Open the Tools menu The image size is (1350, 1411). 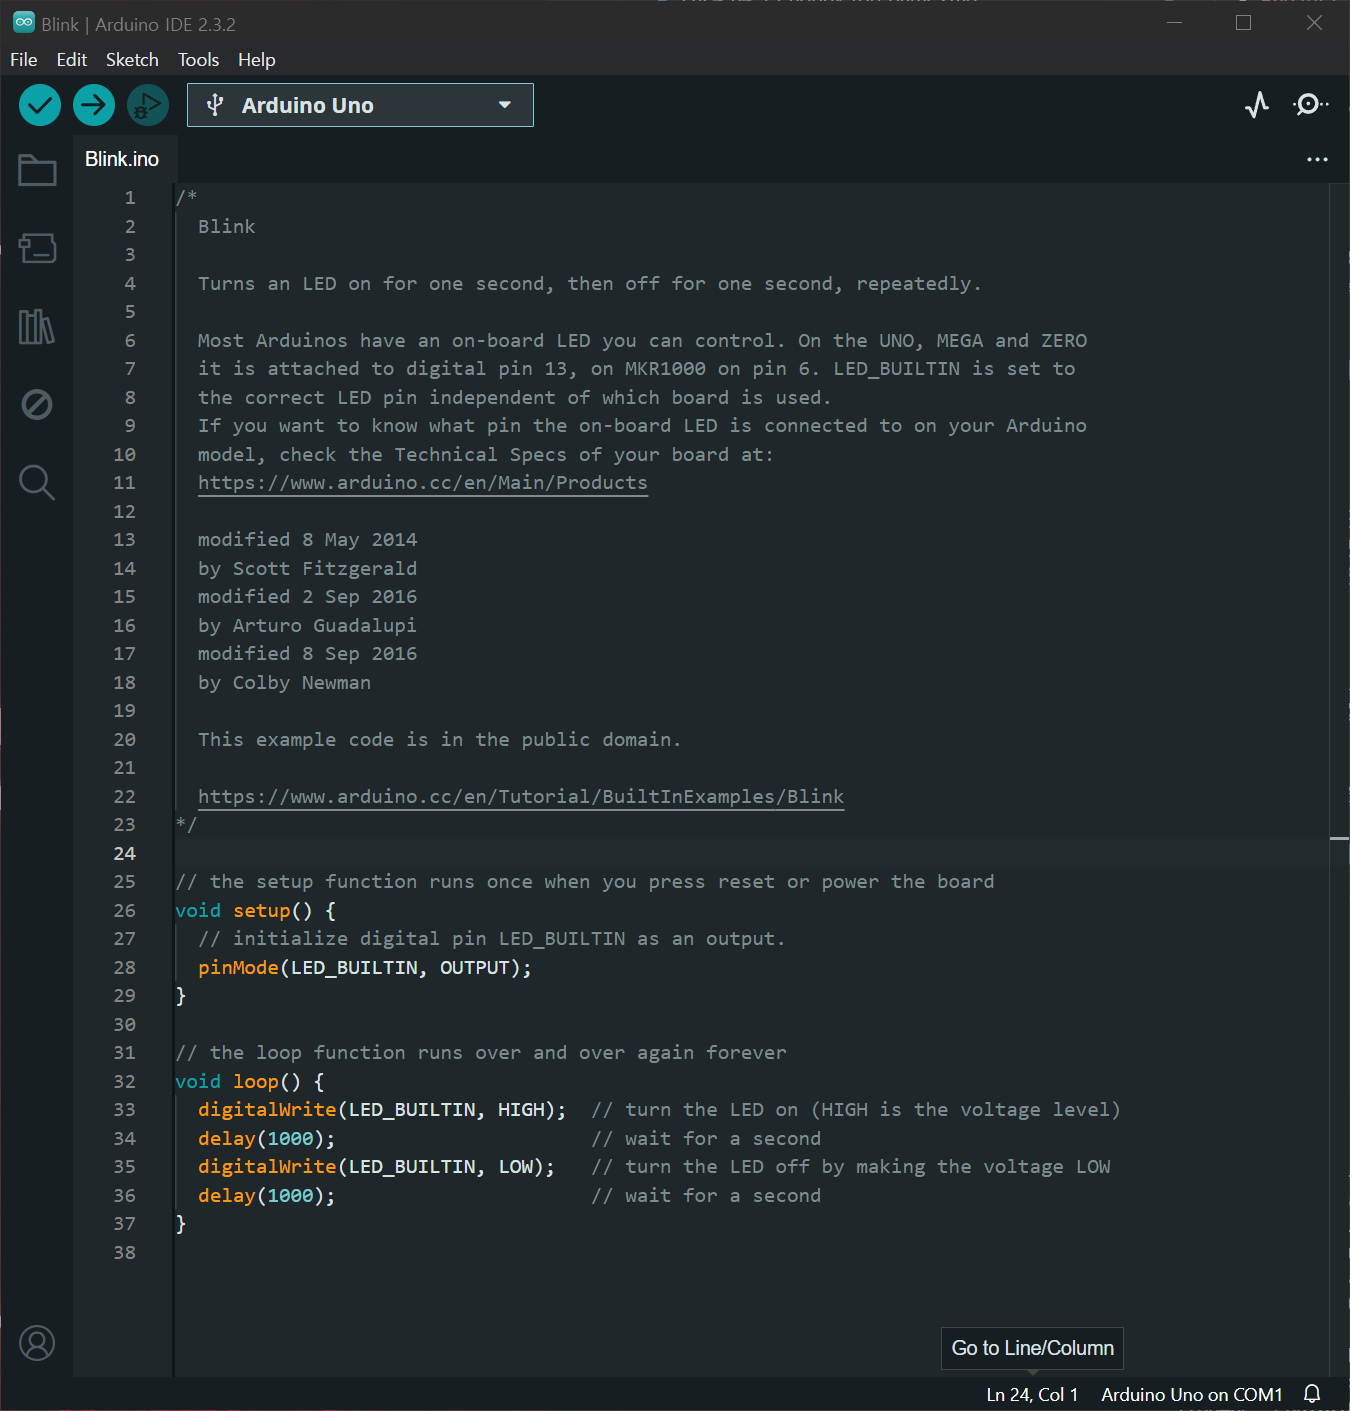(198, 60)
